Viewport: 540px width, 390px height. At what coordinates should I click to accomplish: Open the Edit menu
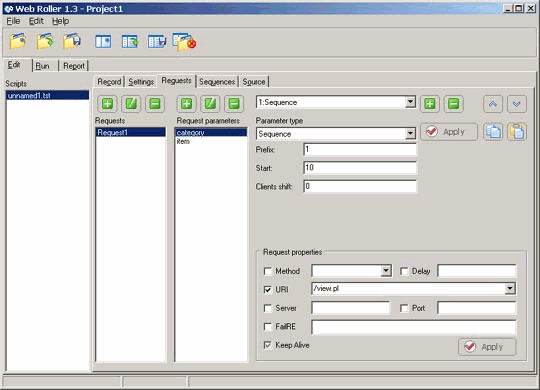coord(36,21)
